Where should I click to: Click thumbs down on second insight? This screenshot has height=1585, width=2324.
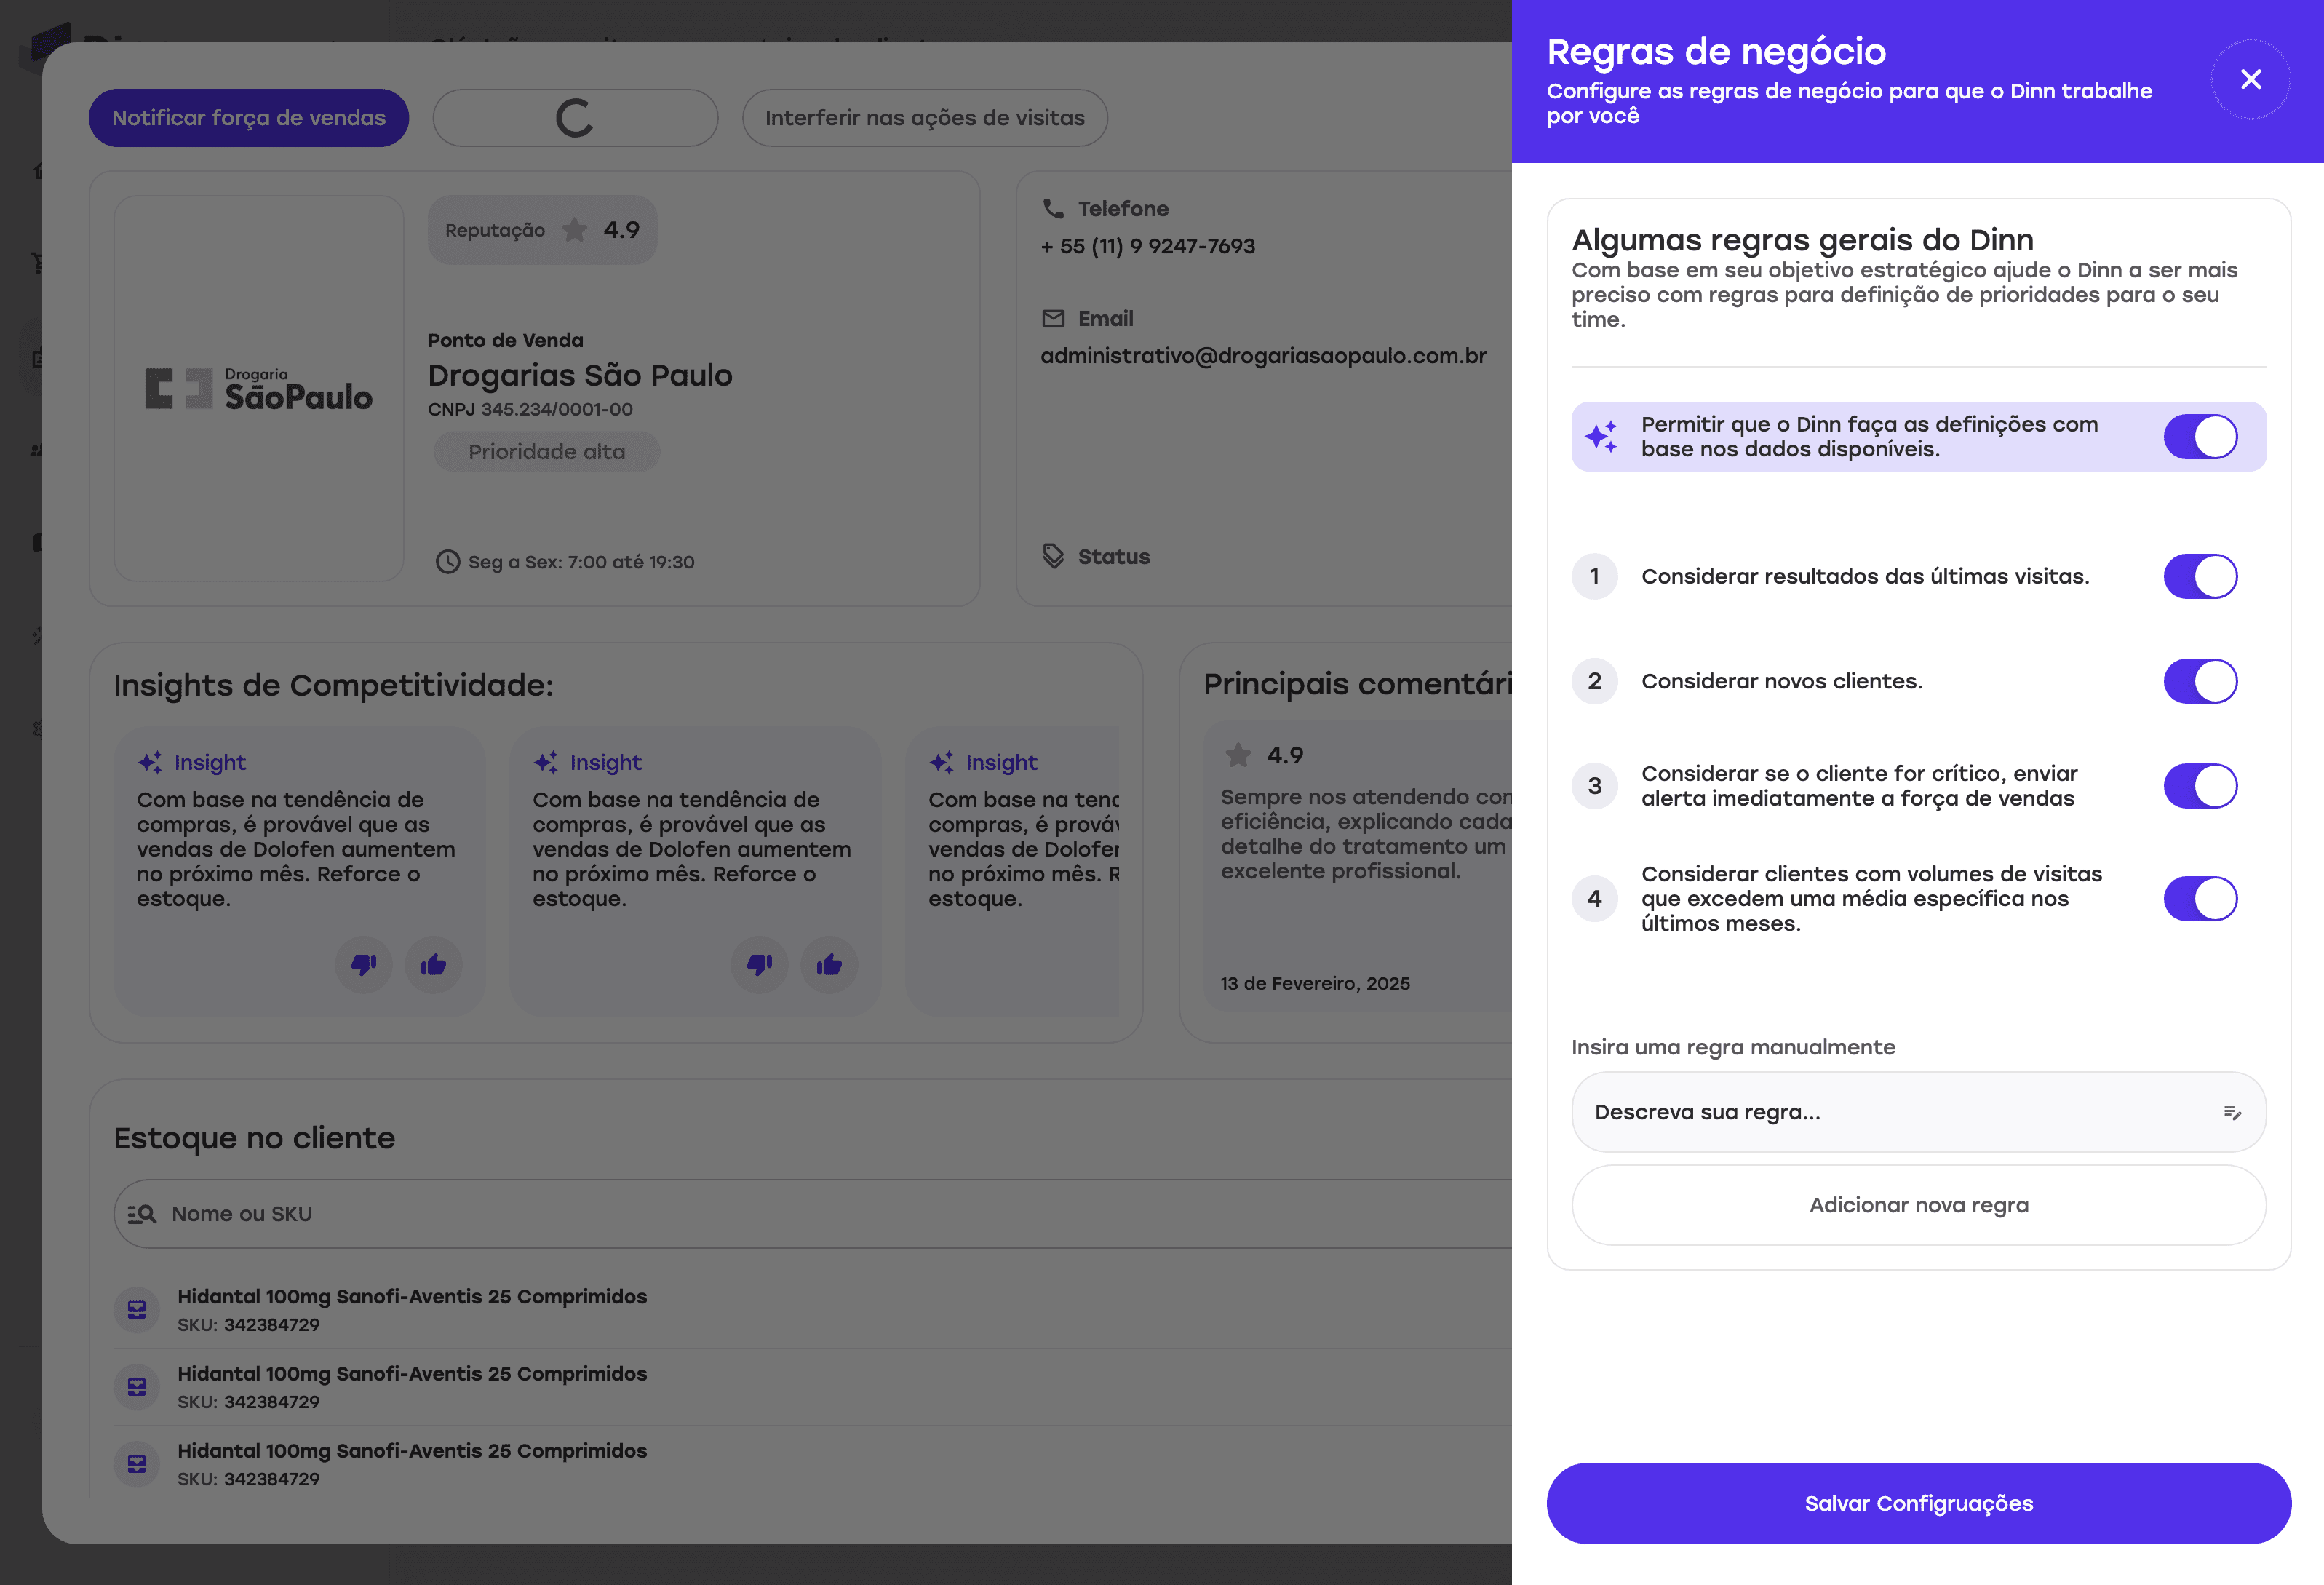pyautogui.click(x=759, y=964)
